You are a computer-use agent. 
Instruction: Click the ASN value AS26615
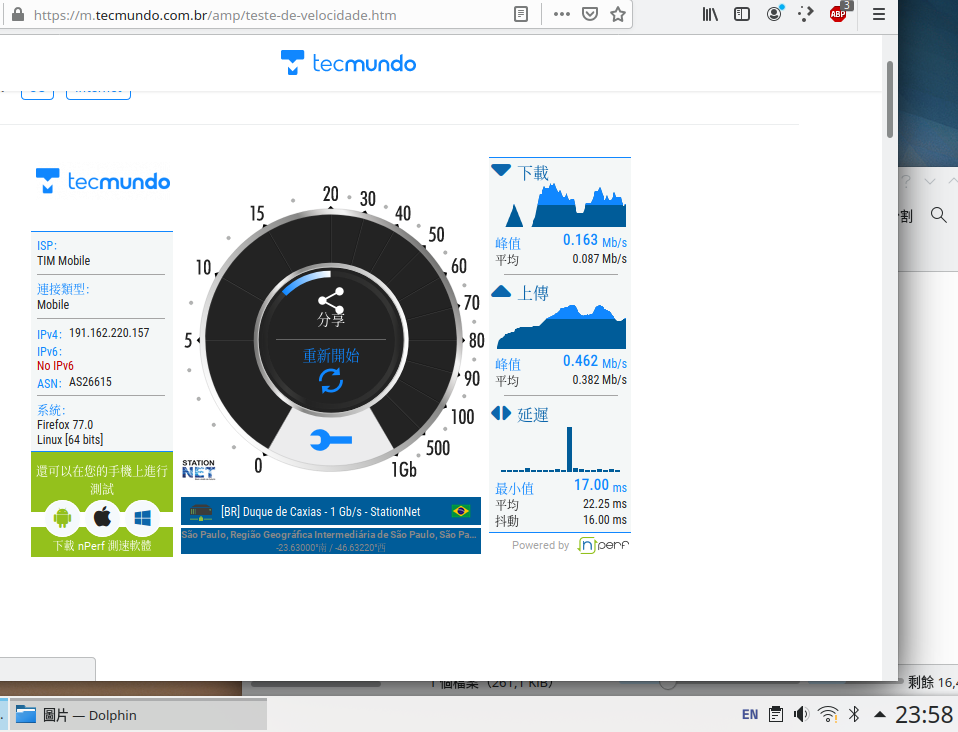tap(90, 382)
